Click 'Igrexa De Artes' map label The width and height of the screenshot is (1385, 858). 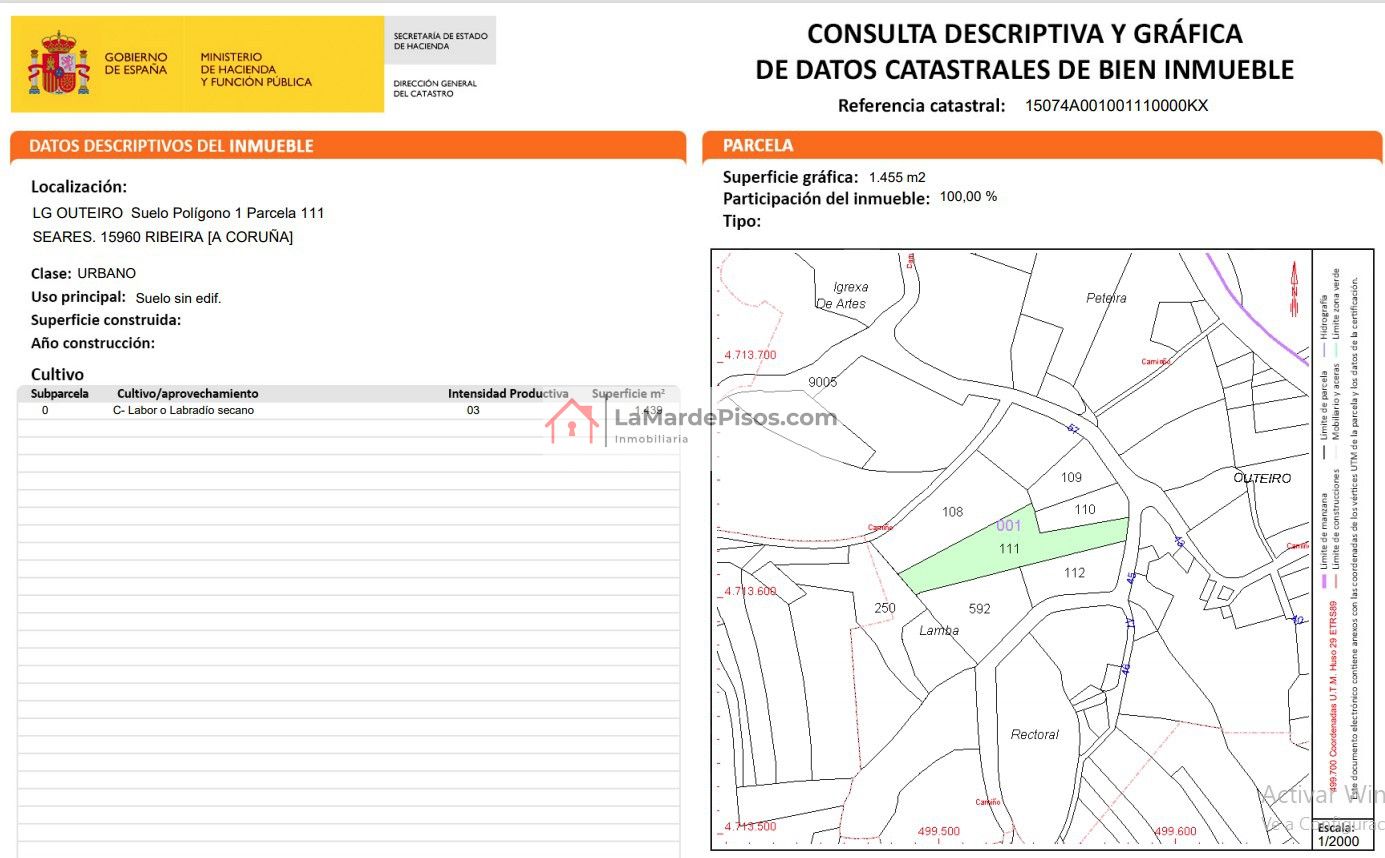coord(842,295)
